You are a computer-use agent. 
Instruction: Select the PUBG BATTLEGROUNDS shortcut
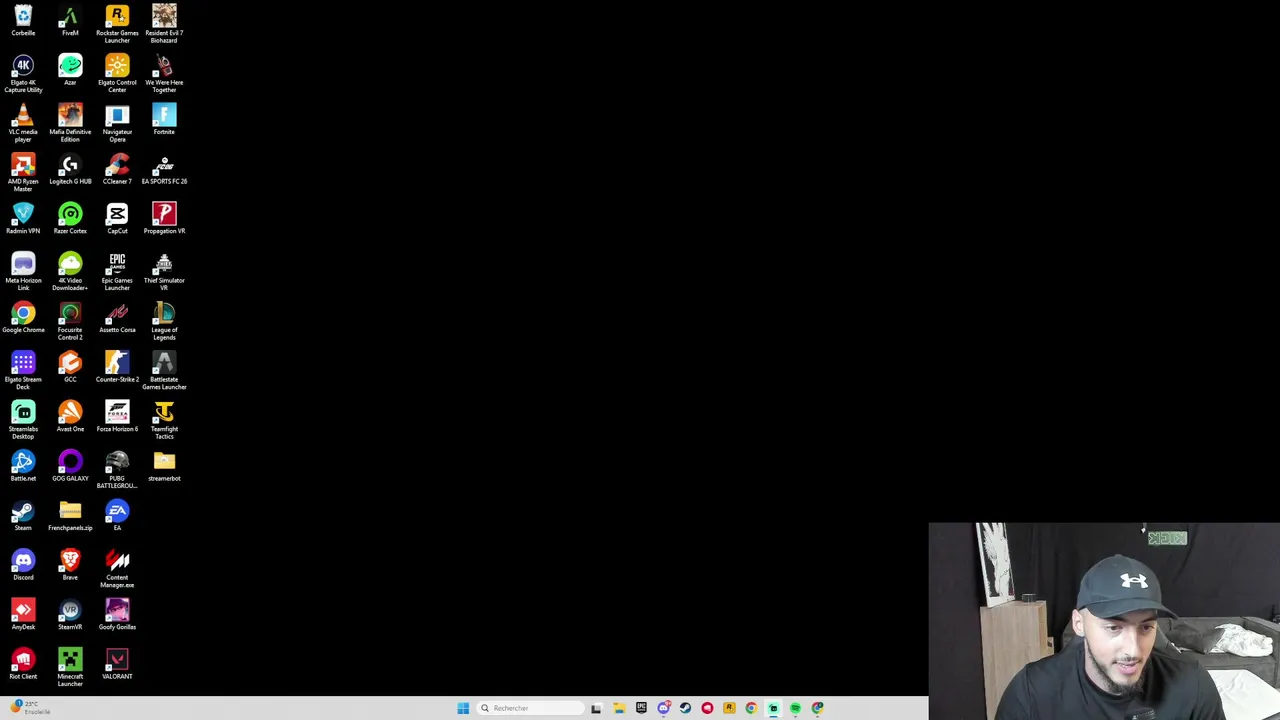(x=117, y=470)
